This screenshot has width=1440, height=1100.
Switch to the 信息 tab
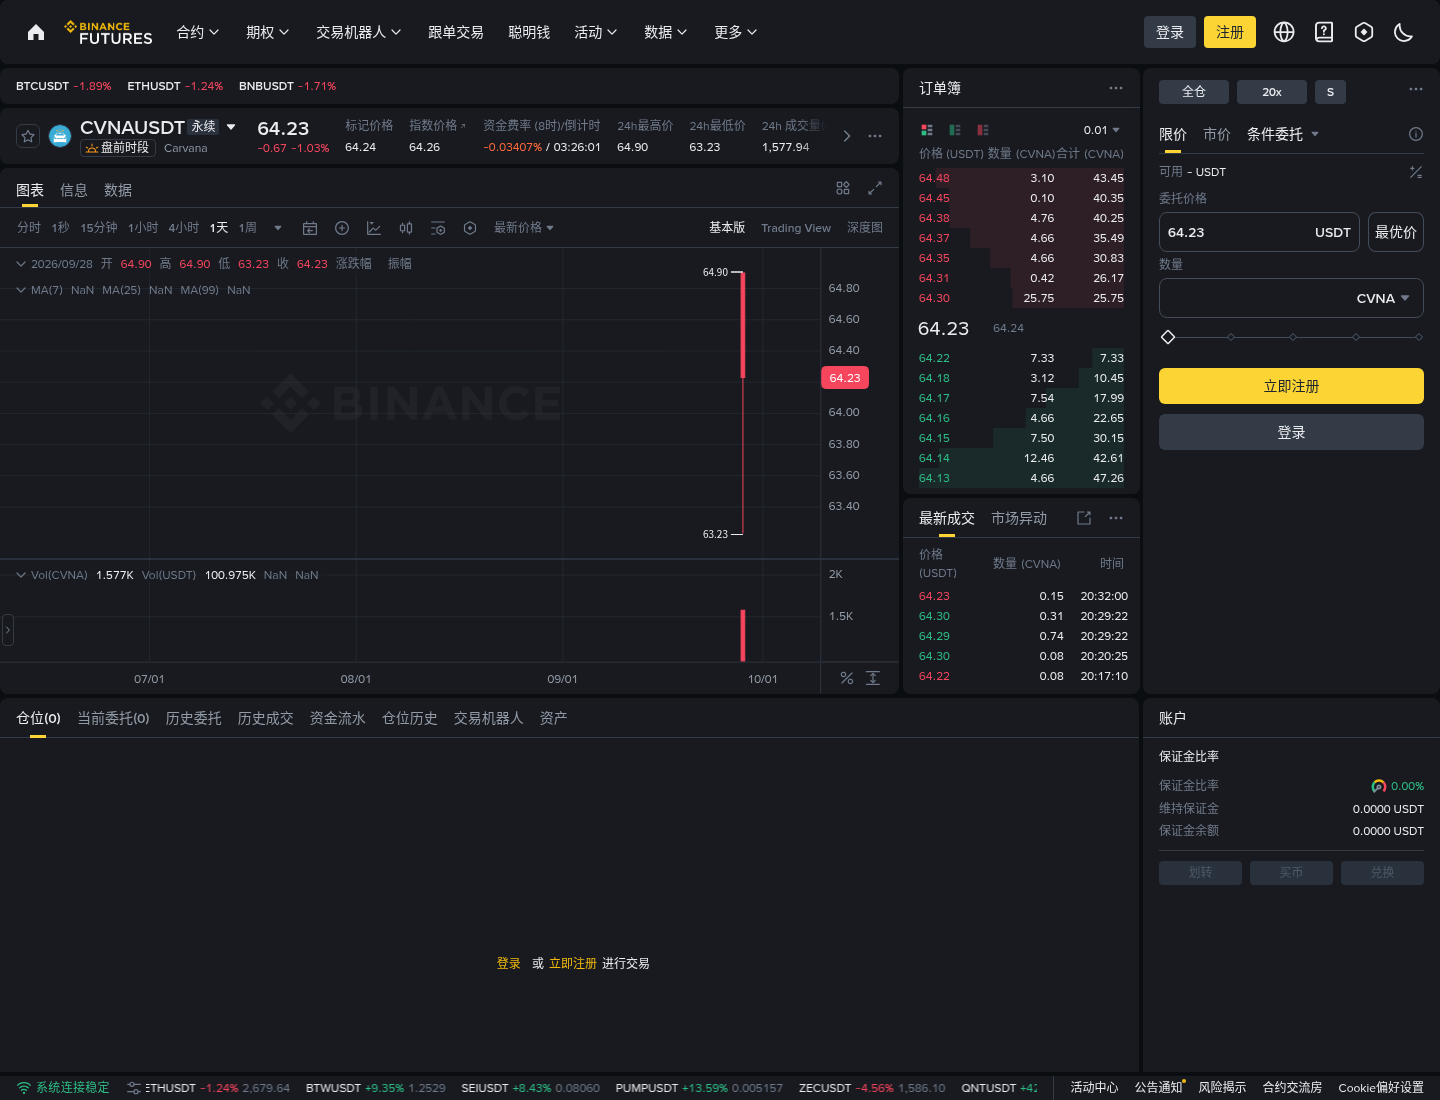pyautogui.click(x=74, y=190)
